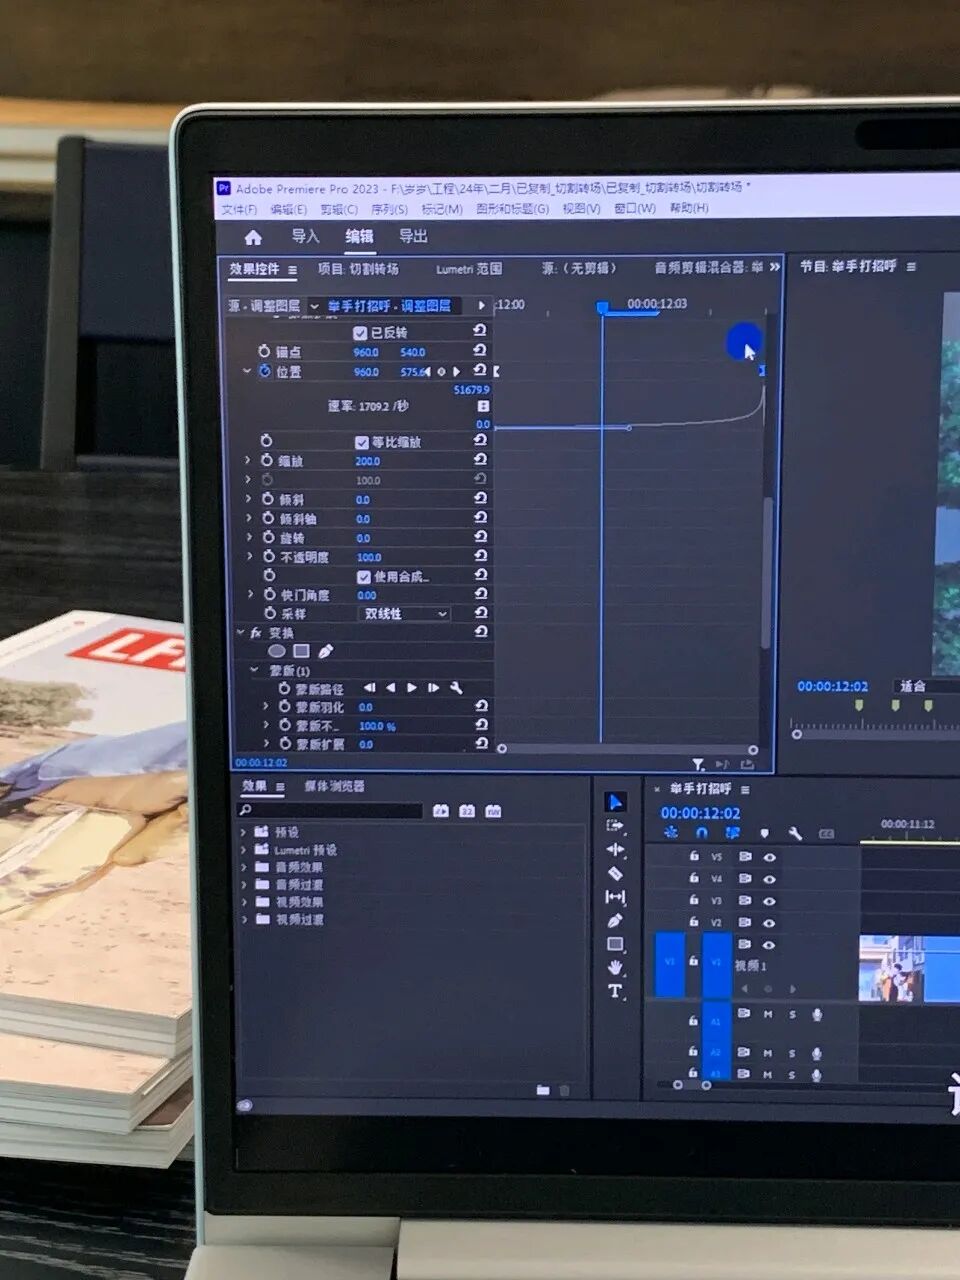Select the Hand tool

point(614,967)
